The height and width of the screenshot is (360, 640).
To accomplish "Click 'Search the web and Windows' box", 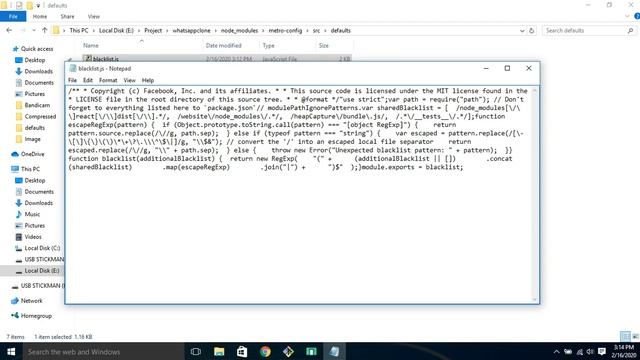I will tap(102, 351).
